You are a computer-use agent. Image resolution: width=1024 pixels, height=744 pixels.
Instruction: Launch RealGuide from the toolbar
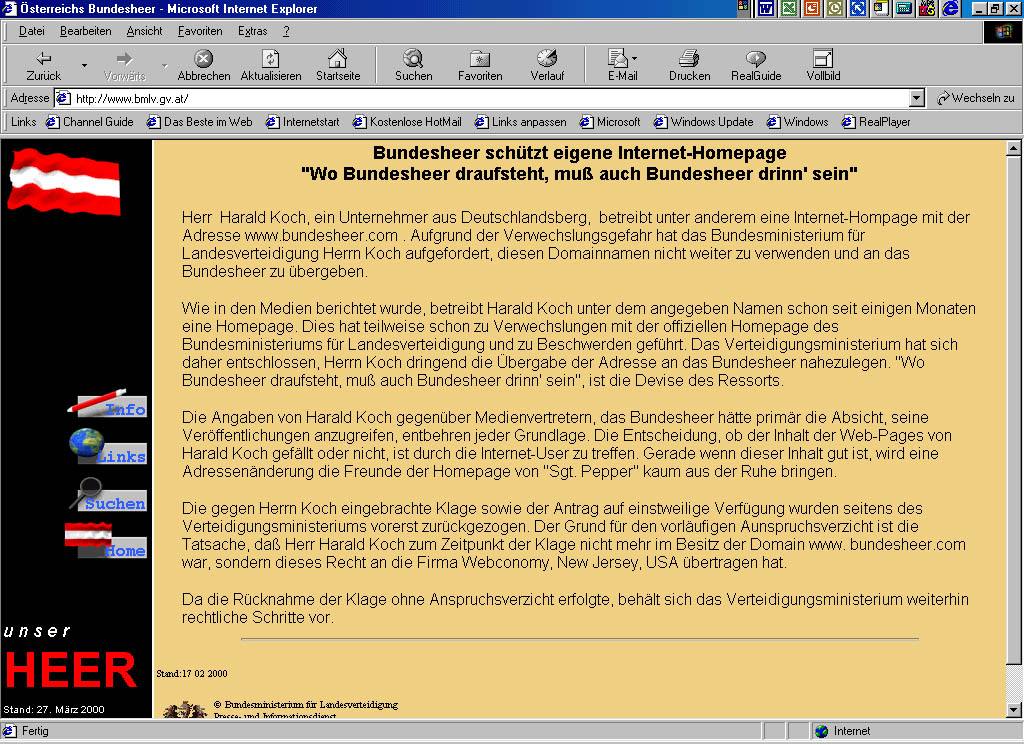pyautogui.click(x=756, y=65)
